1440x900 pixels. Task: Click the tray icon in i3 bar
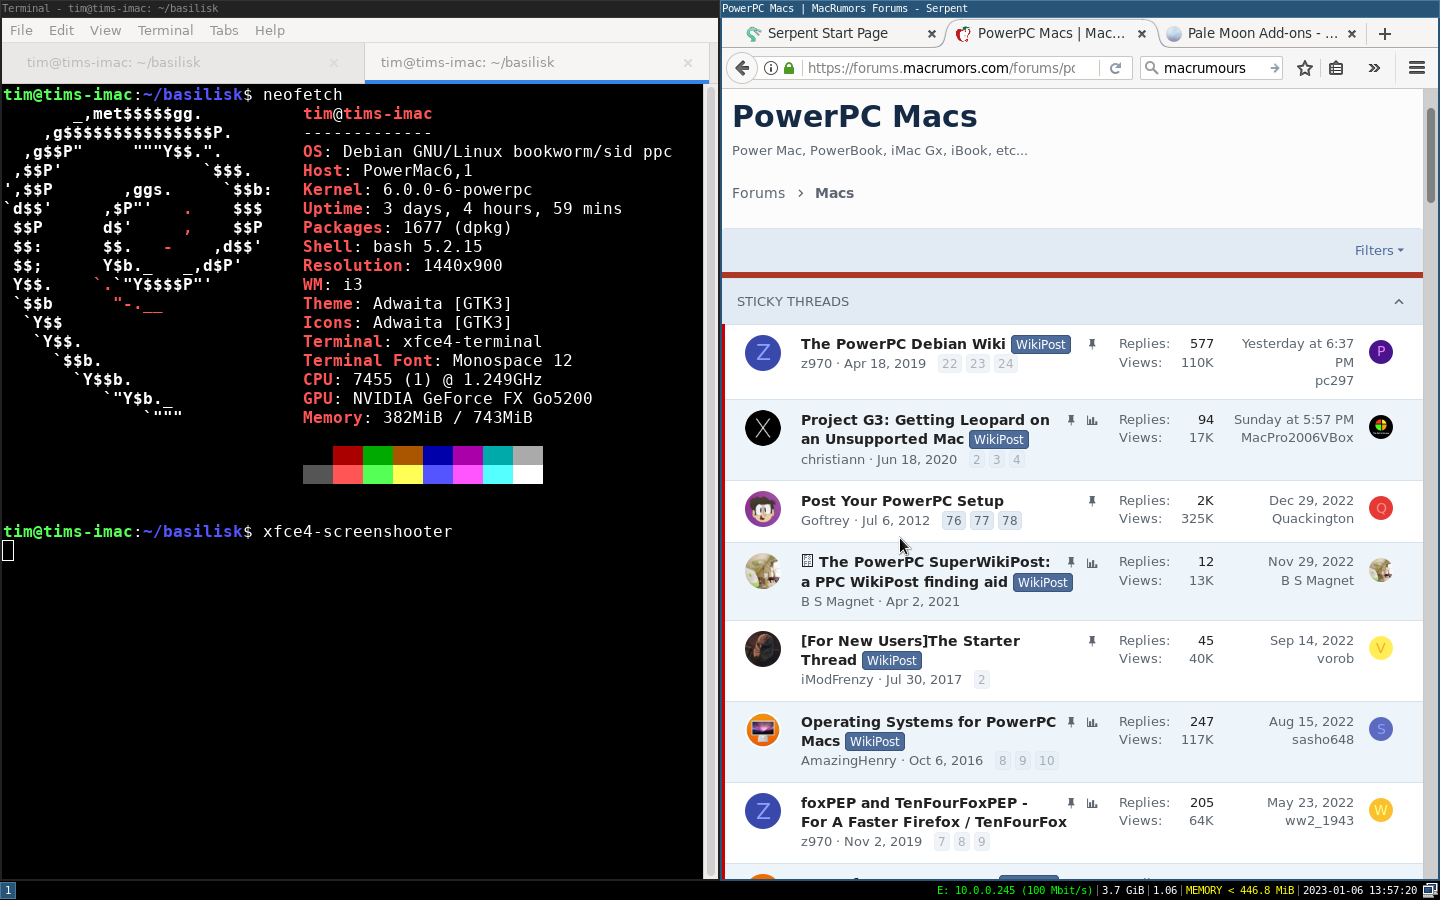(1430, 890)
